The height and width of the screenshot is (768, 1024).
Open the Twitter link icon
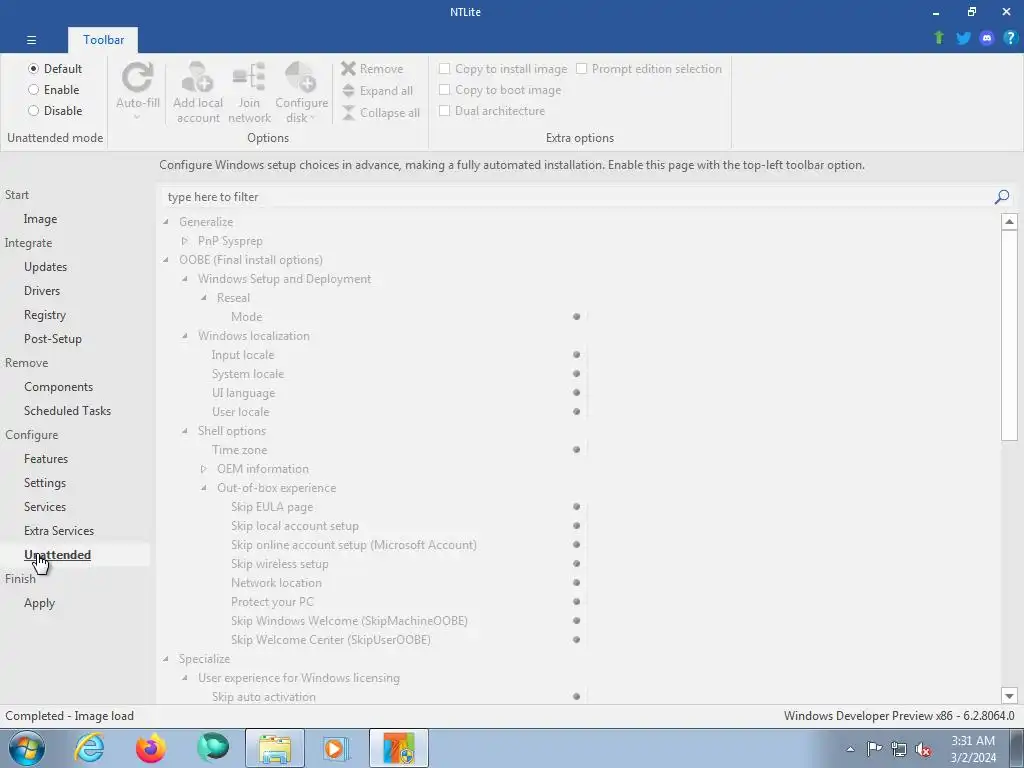[963, 38]
